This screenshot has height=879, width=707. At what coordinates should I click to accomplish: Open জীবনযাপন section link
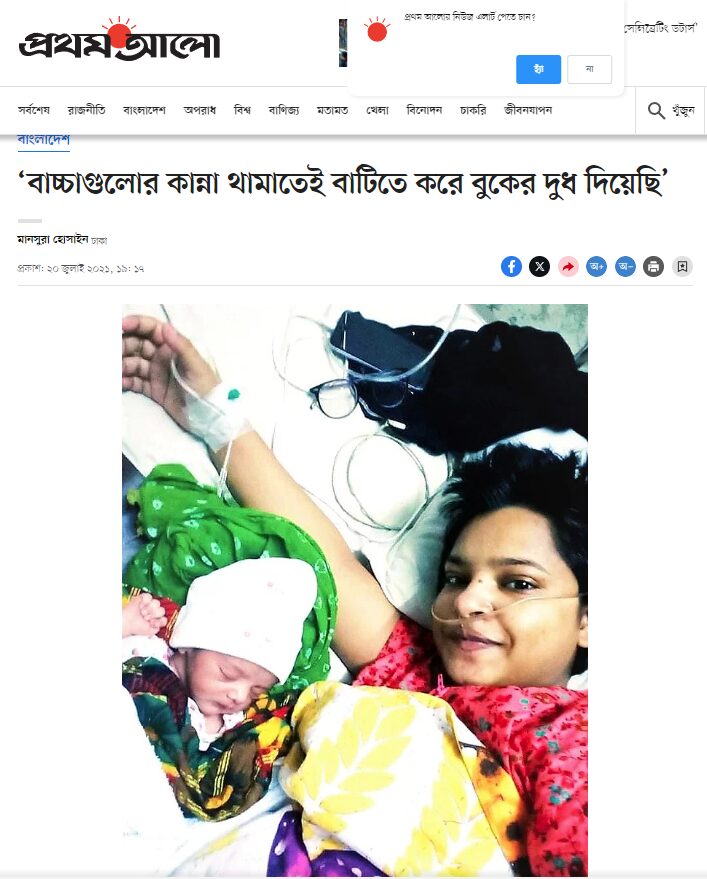528,110
